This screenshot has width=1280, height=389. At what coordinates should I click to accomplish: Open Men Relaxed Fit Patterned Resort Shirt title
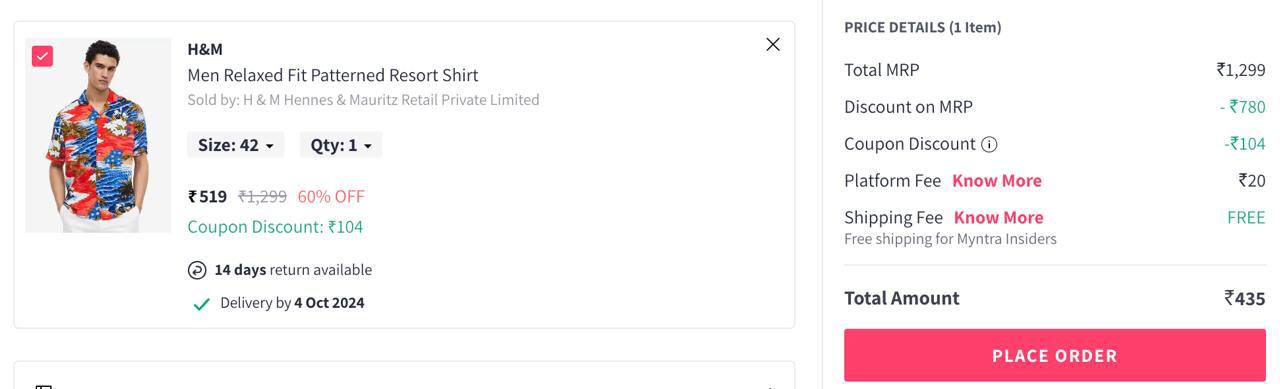pos(333,75)
